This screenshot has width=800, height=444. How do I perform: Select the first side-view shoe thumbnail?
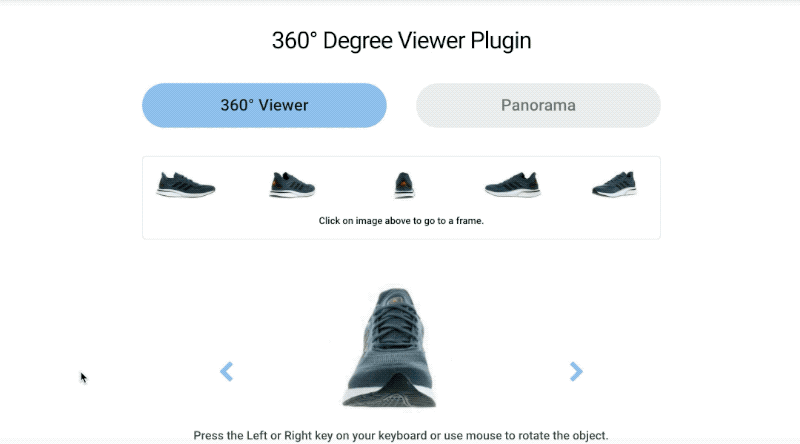point(186,185)
